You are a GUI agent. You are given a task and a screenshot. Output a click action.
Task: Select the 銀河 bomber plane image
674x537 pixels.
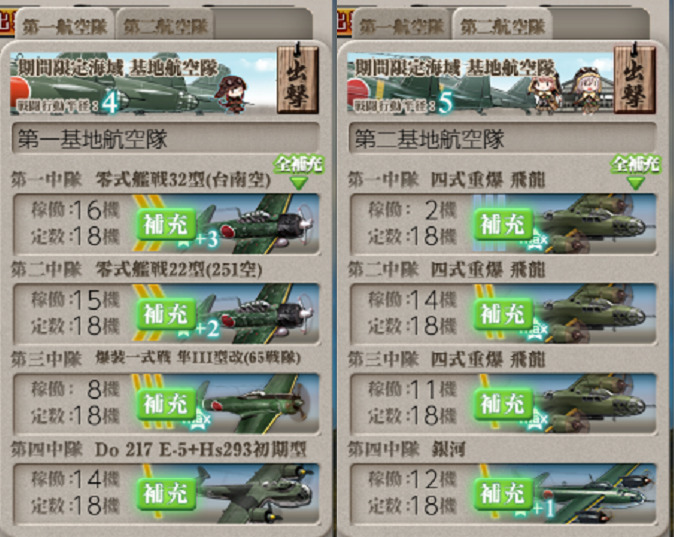[595, 494]
